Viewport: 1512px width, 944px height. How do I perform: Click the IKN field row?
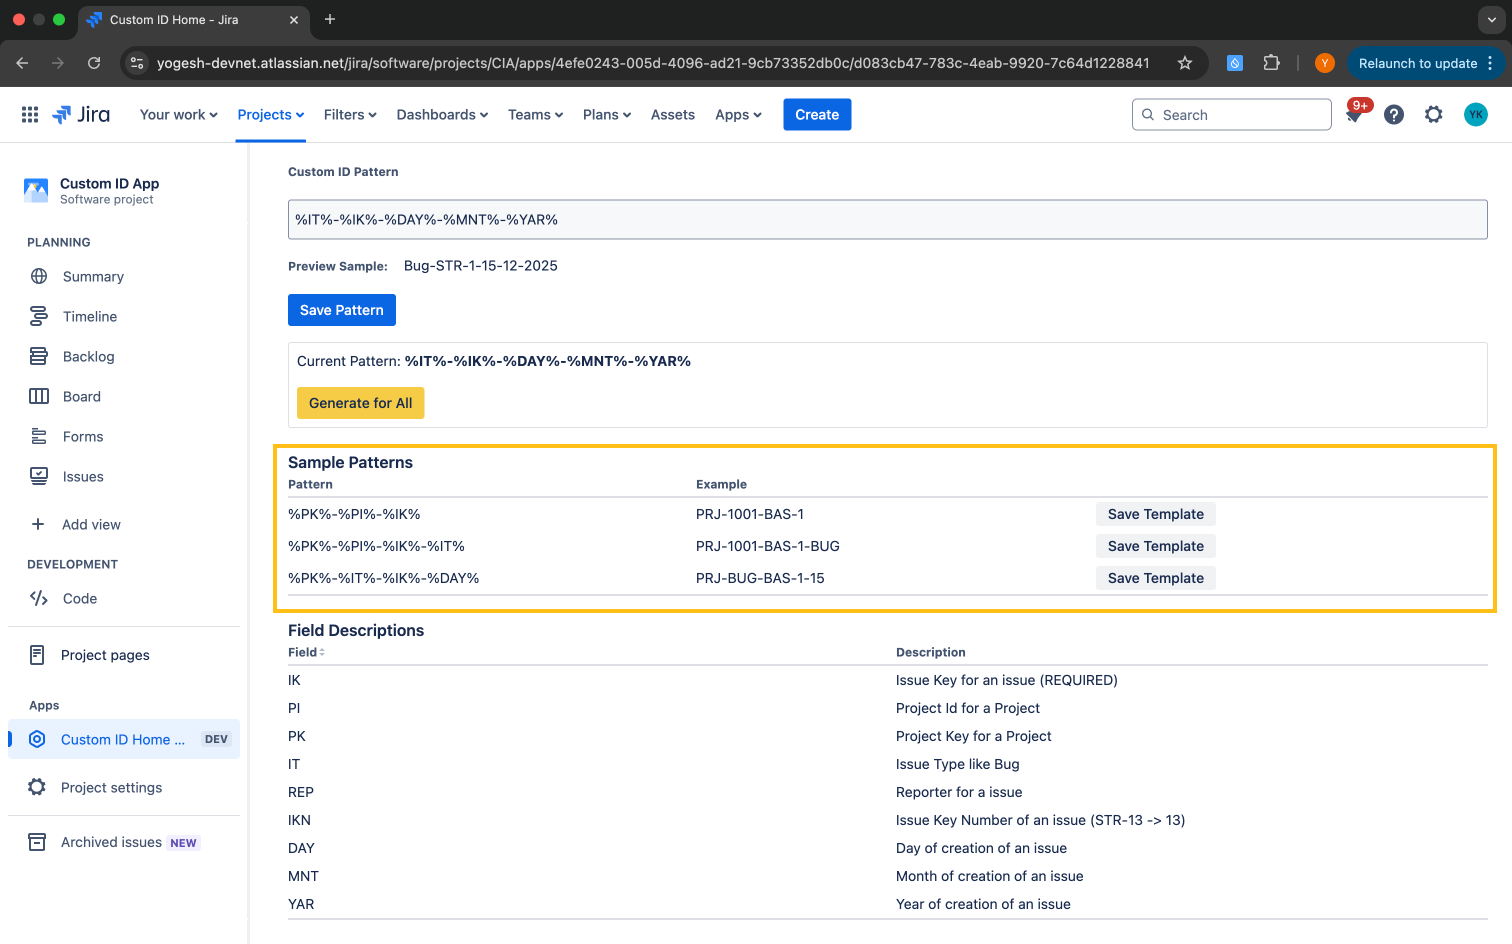[887, 820]
